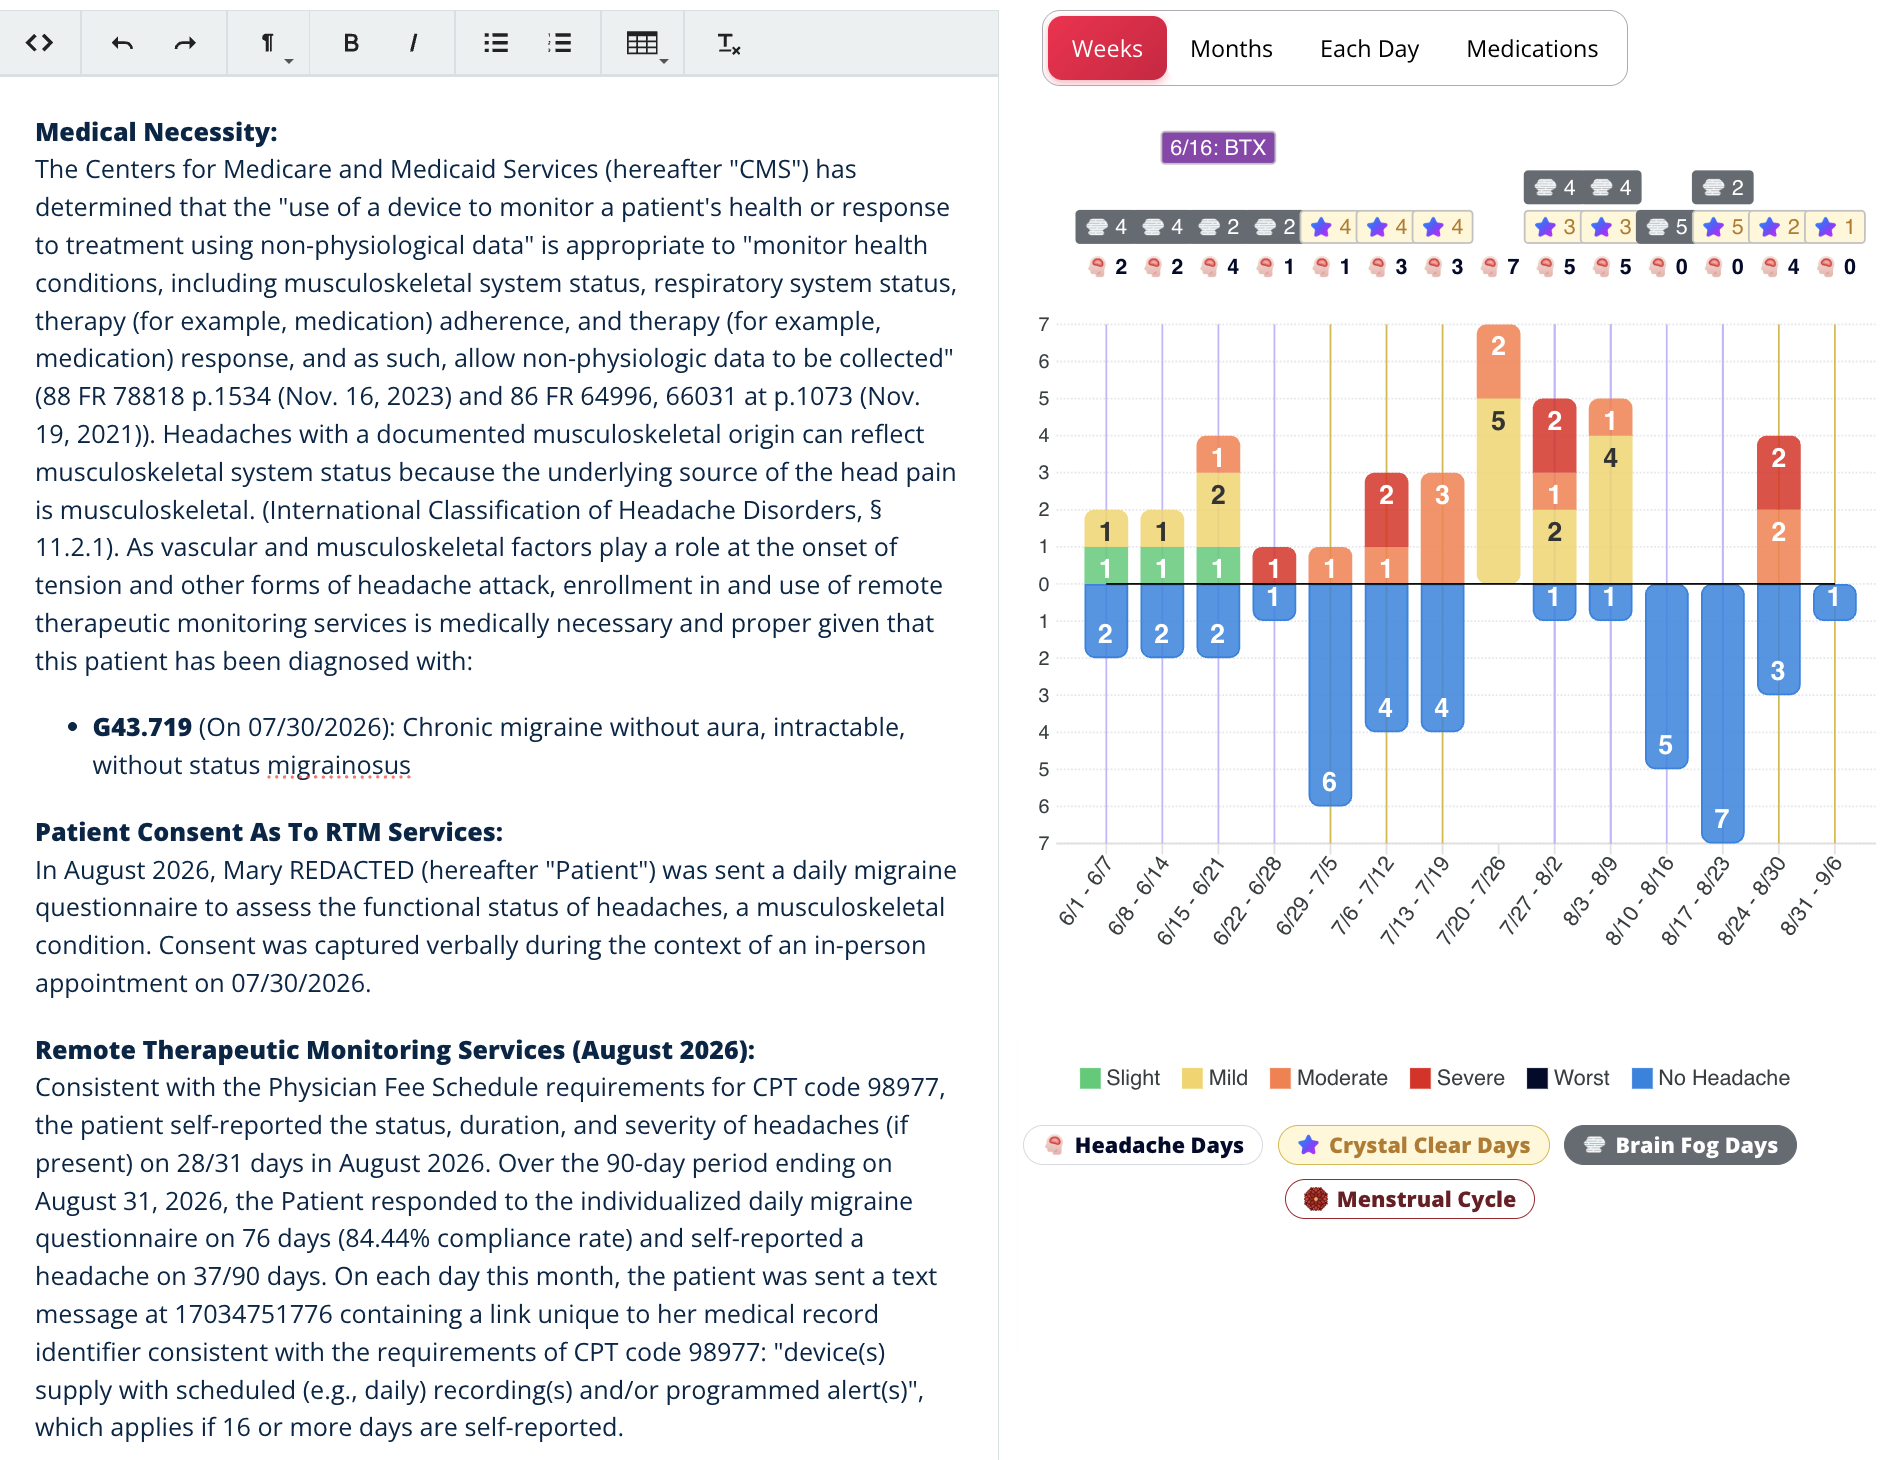Toggle italic formatting

click(413, 43)
